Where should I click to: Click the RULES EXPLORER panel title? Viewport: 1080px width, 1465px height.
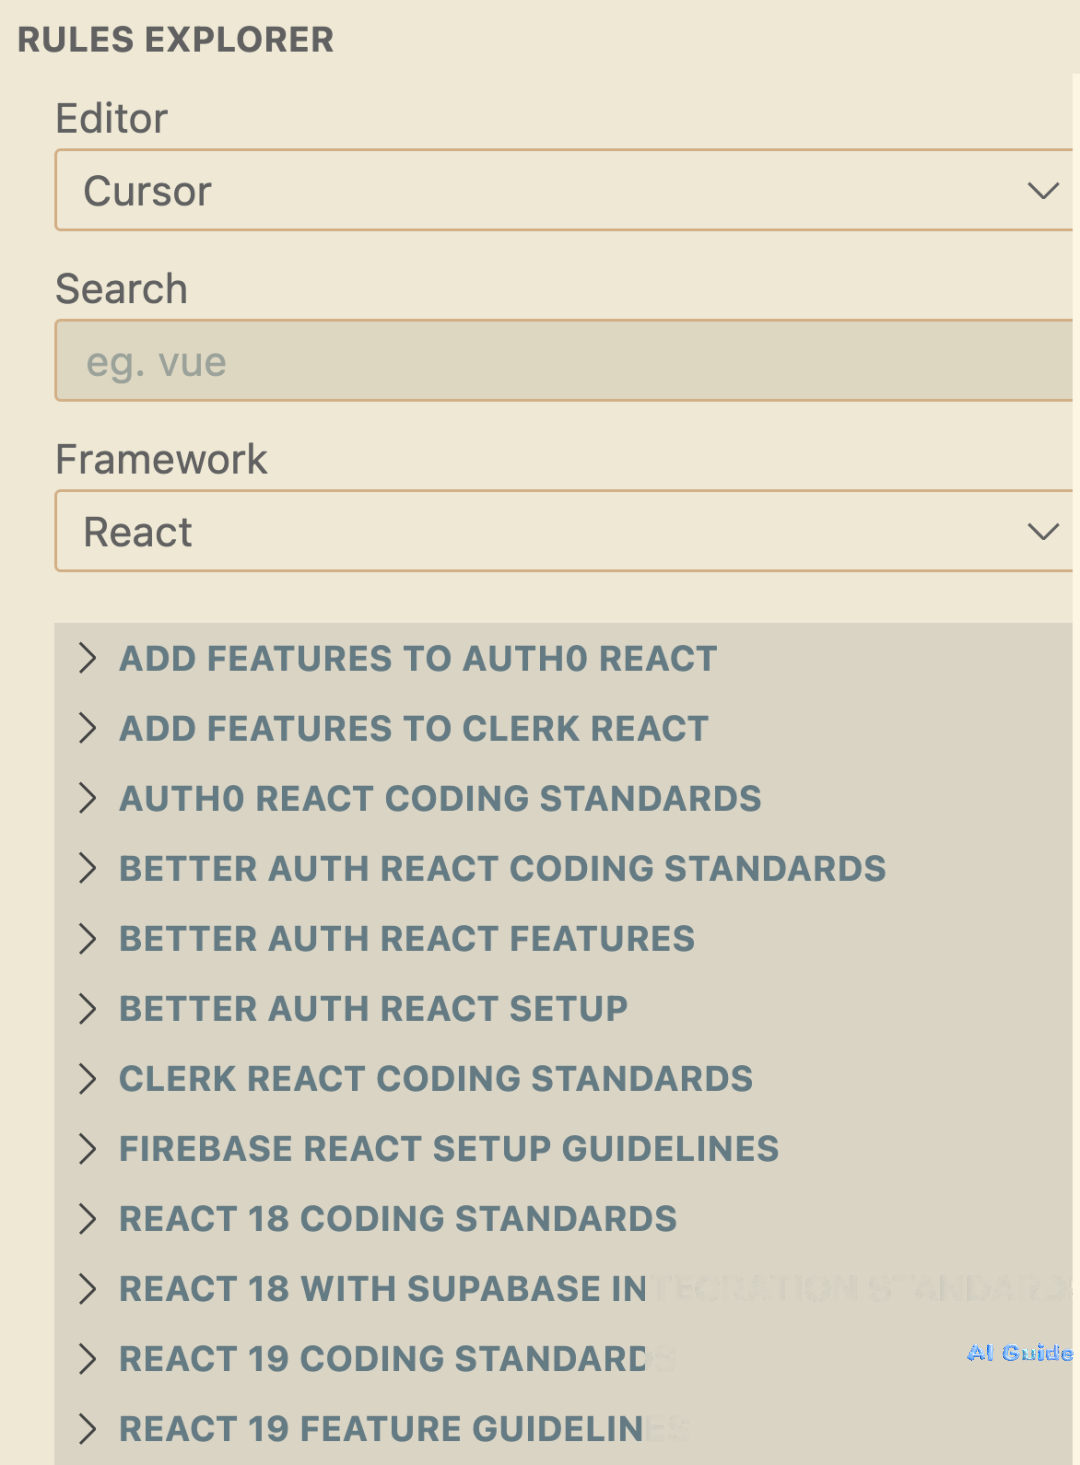175,39
